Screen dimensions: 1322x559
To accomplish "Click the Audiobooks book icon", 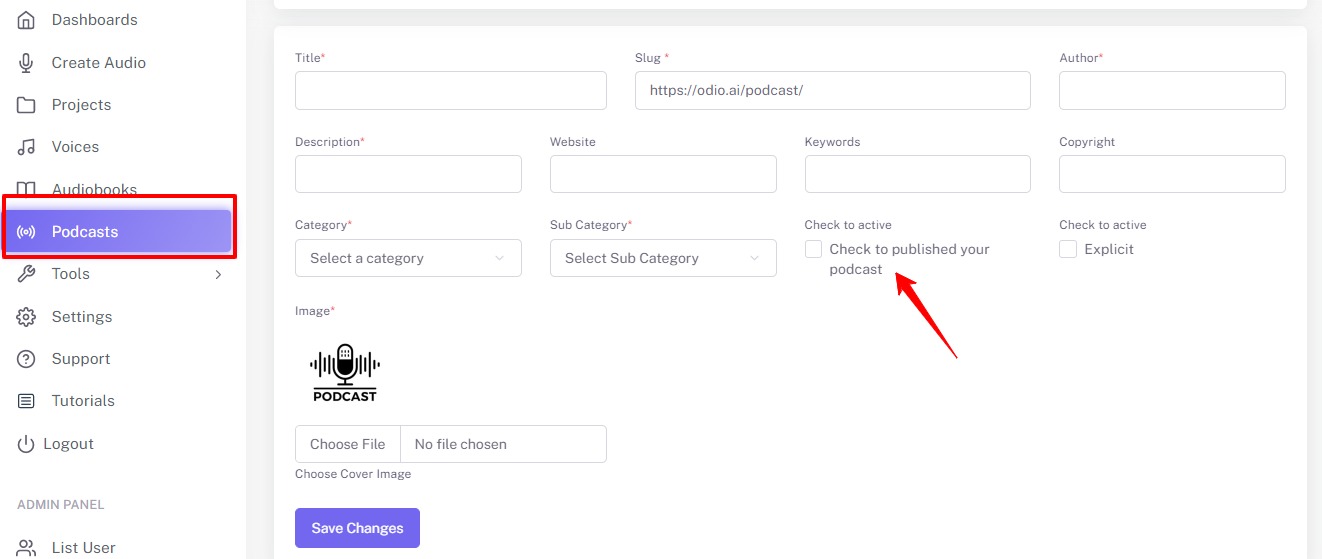I will 27,189.
